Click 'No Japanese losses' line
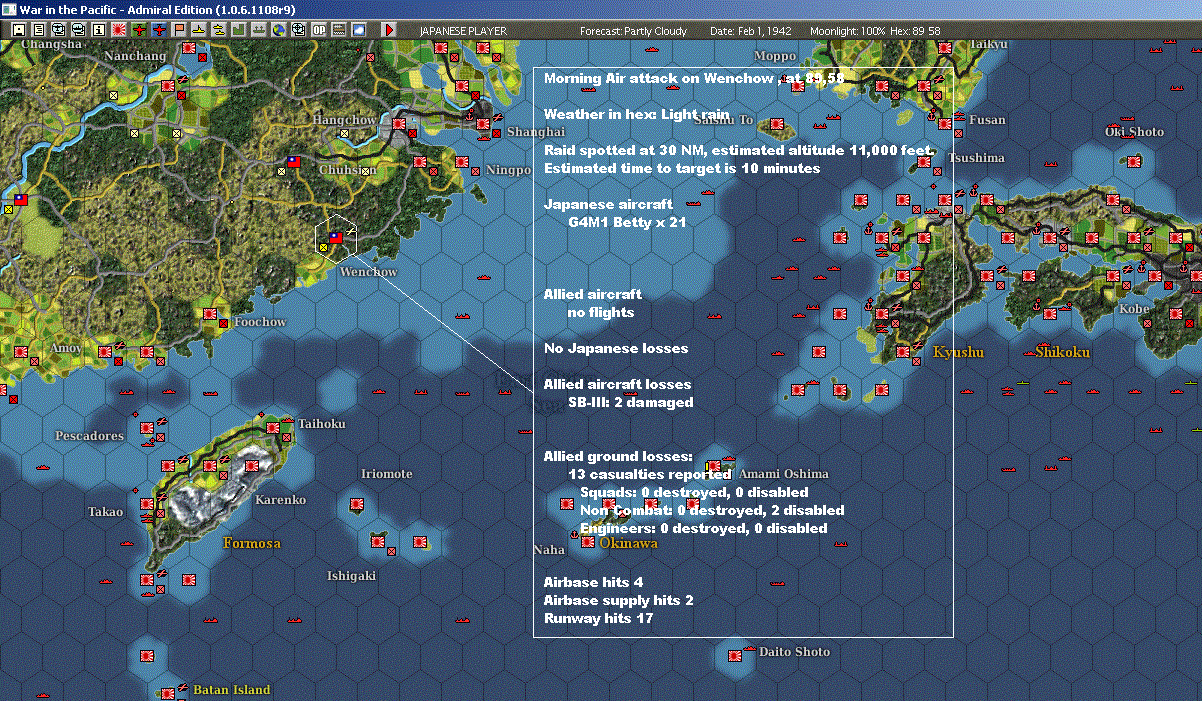The image size is (1202, 701). (x=616, y=348)
